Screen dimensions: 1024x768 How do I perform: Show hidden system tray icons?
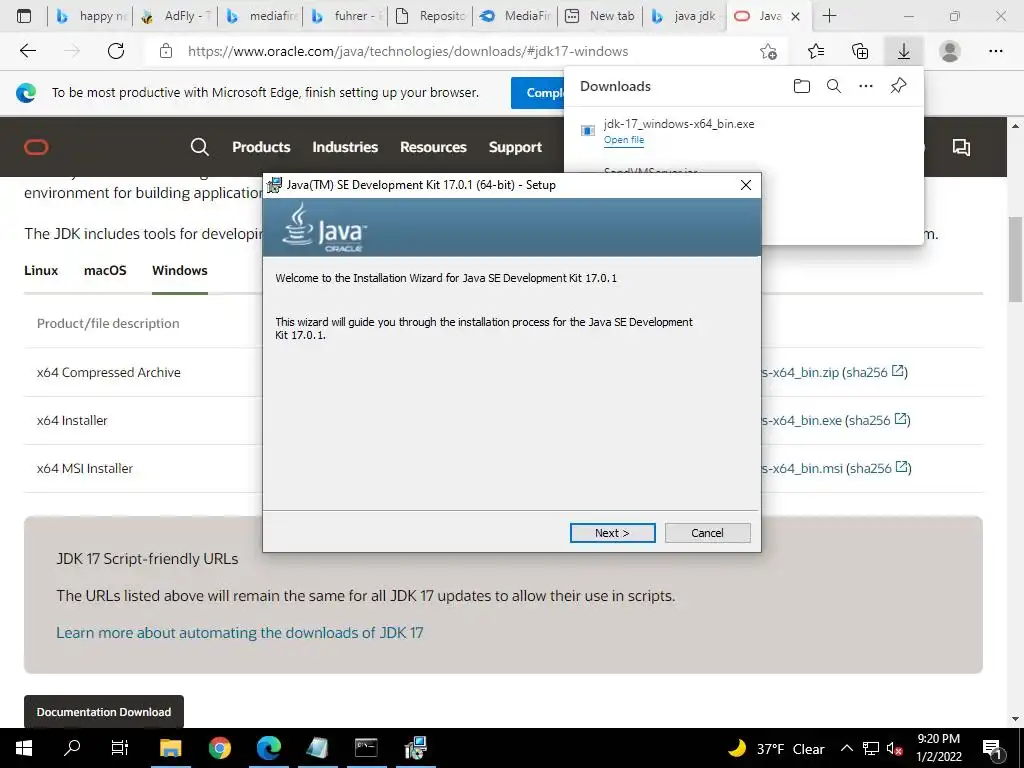click(846, 748)
